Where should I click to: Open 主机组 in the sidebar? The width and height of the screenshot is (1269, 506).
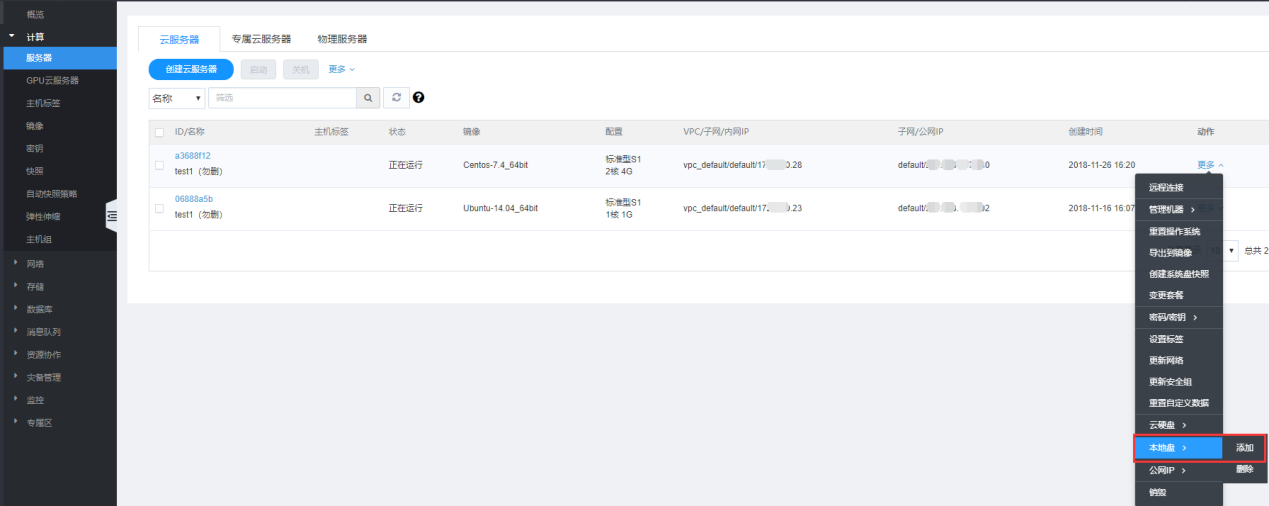coord(39,239)
